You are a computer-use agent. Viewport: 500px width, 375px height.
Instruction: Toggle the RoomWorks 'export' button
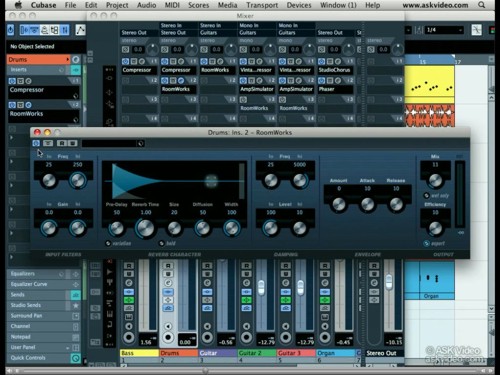coord(426,243)
